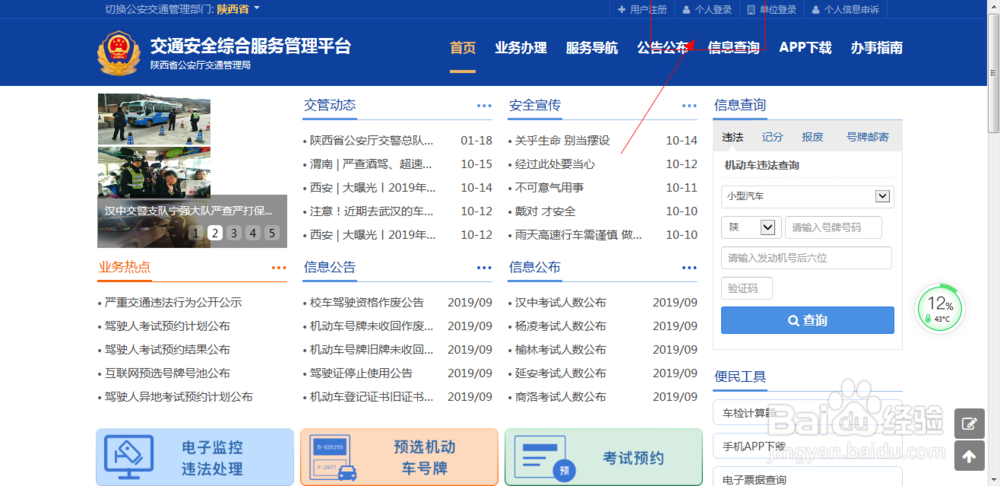Open 校车驾驶资格作废公告 link
The width and height of the screenshot is (1000, 486).
pyautogui.click(x=367, y=302)
